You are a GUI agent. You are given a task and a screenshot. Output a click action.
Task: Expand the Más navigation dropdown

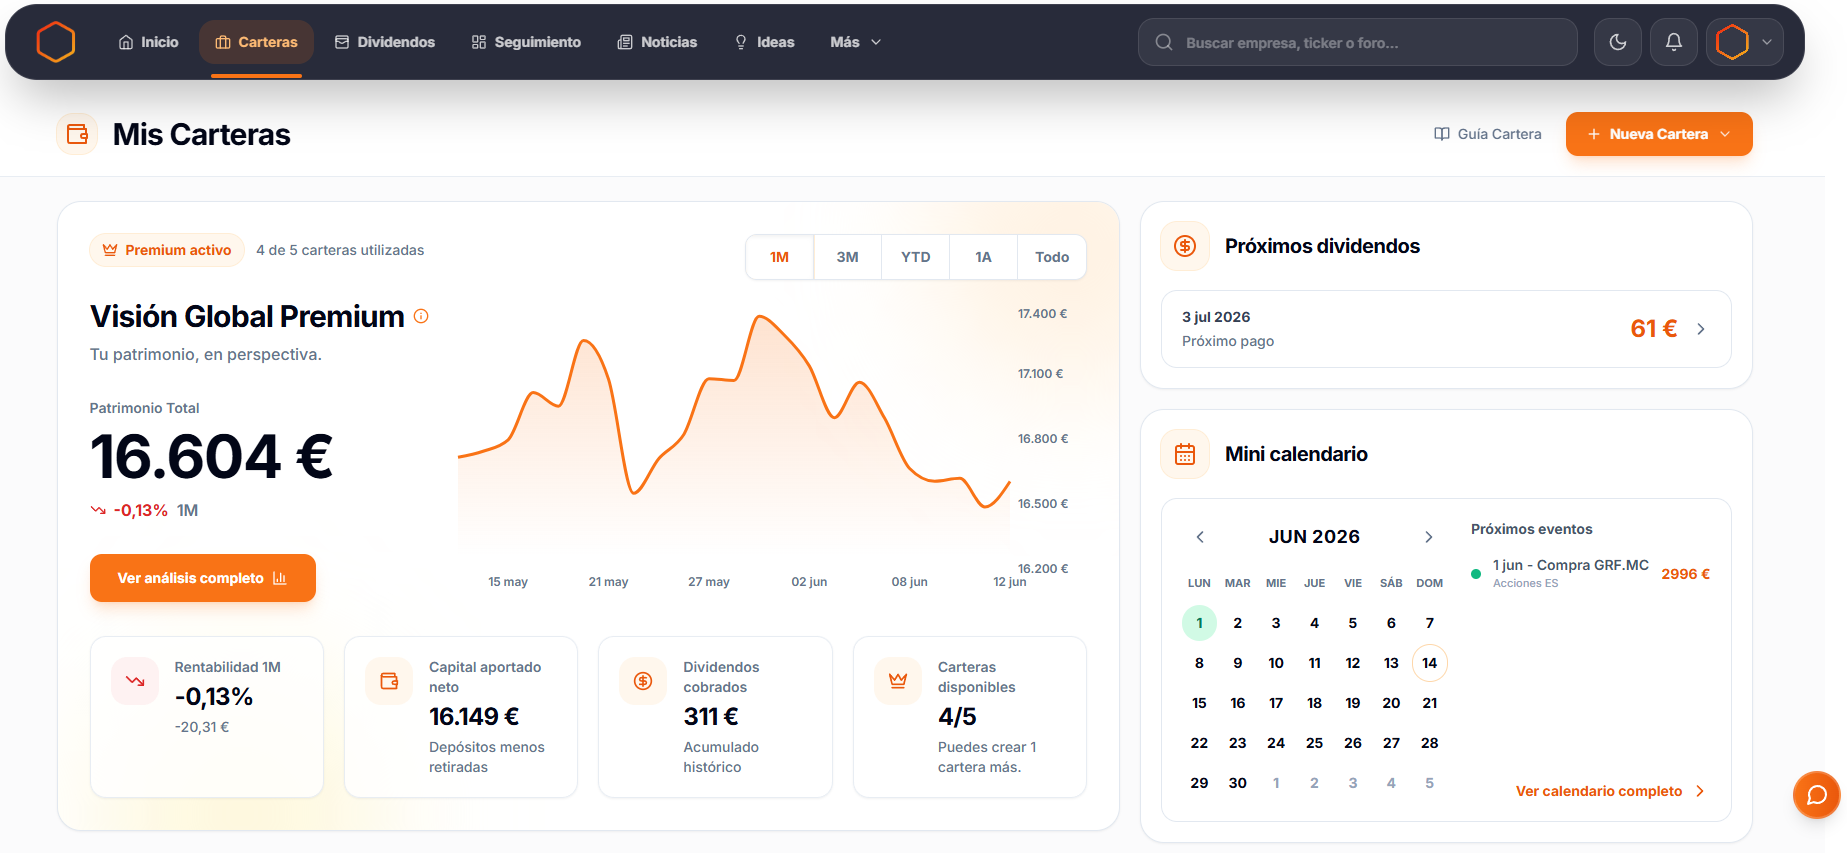(855, 42)
